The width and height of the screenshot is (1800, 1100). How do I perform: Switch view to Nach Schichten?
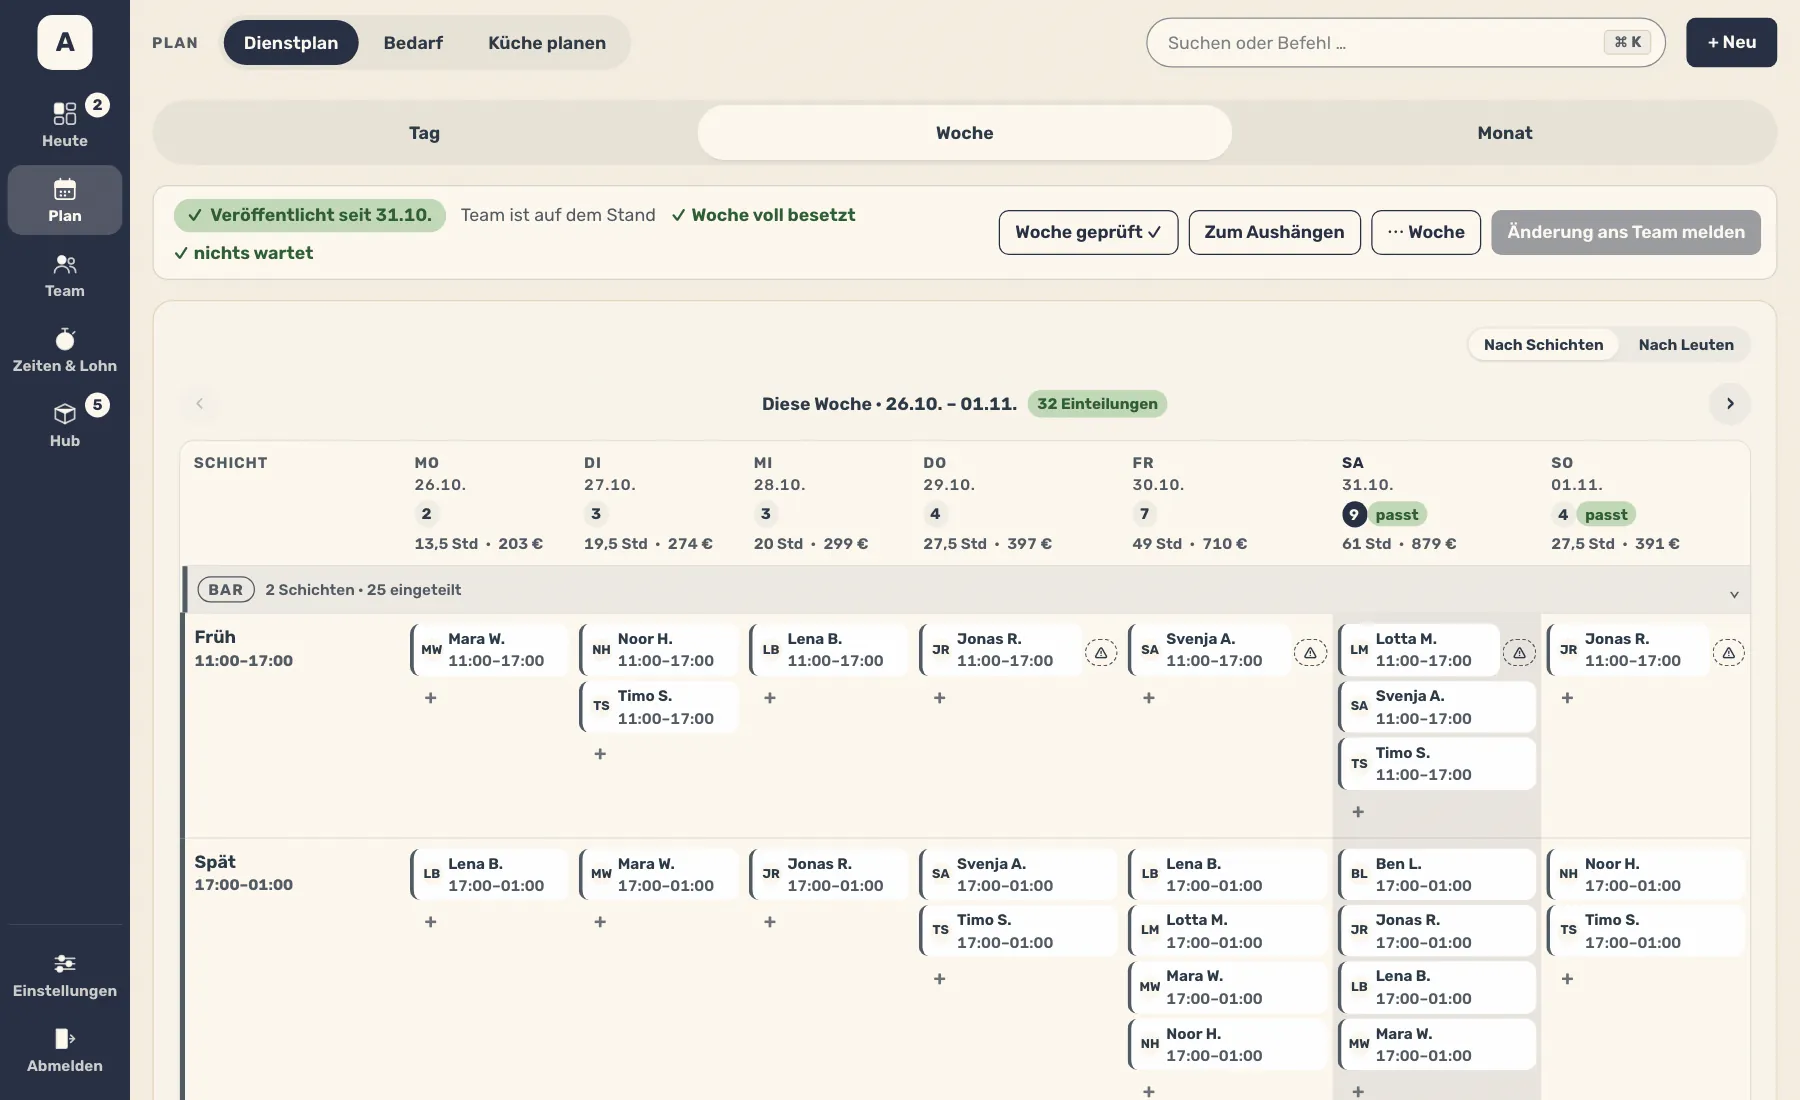(x=1543, y=344)
